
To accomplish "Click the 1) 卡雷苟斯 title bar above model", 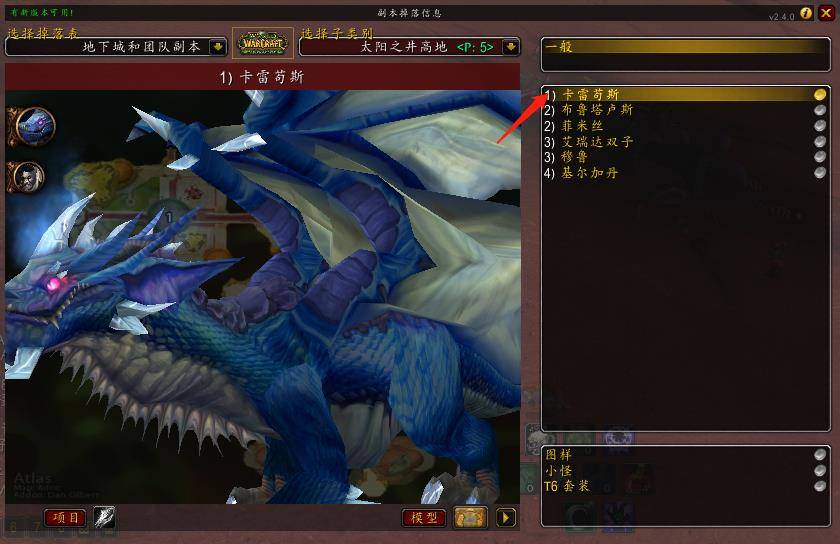I will click(262, 77).
